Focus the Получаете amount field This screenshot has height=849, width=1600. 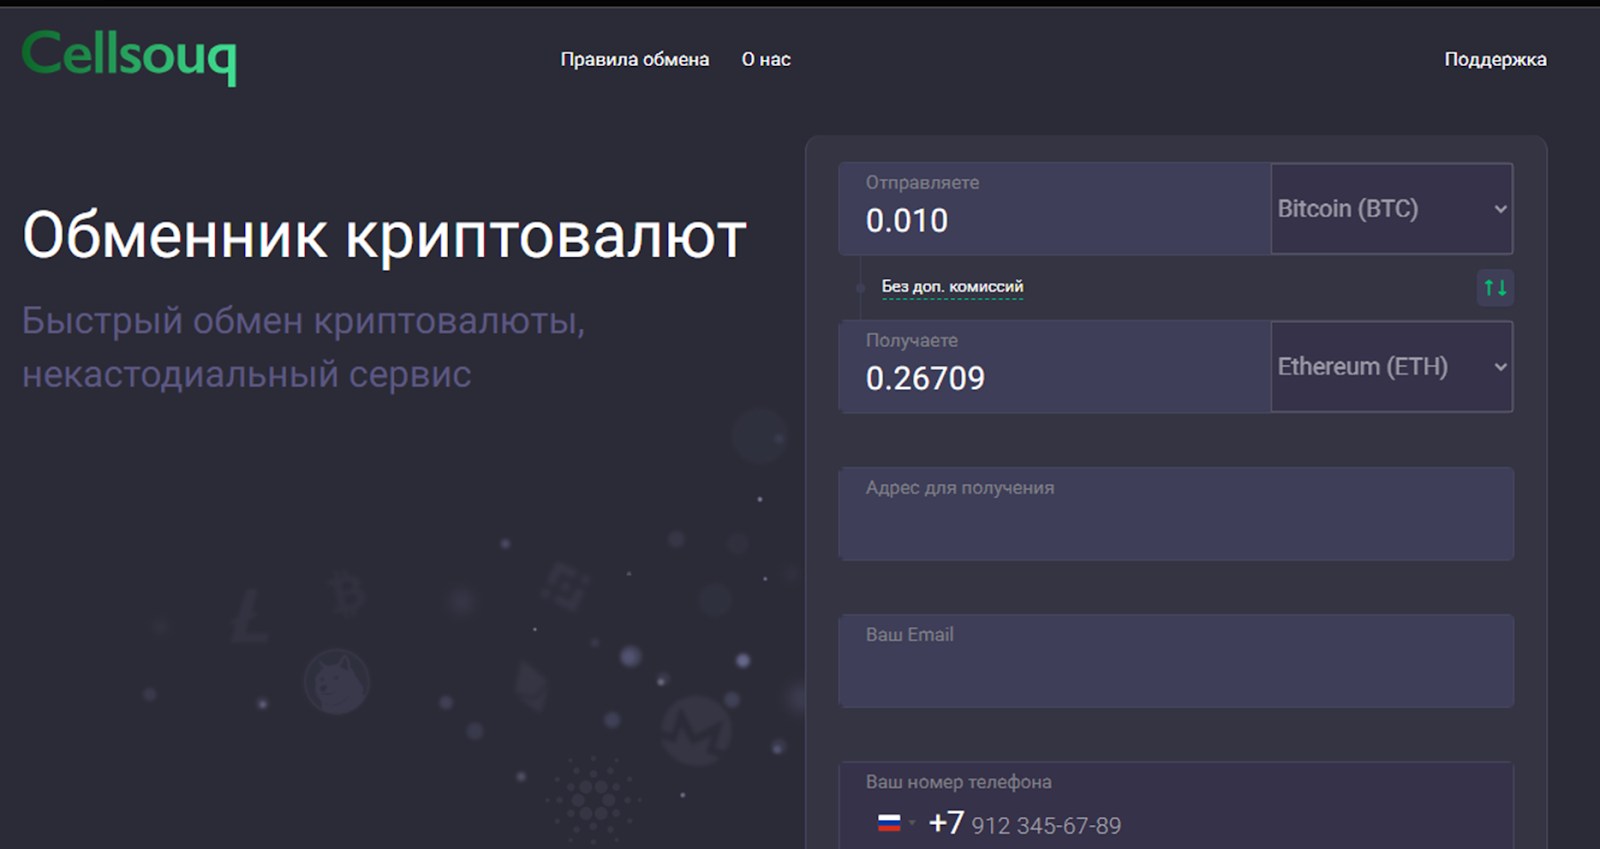click(1055, 367)
